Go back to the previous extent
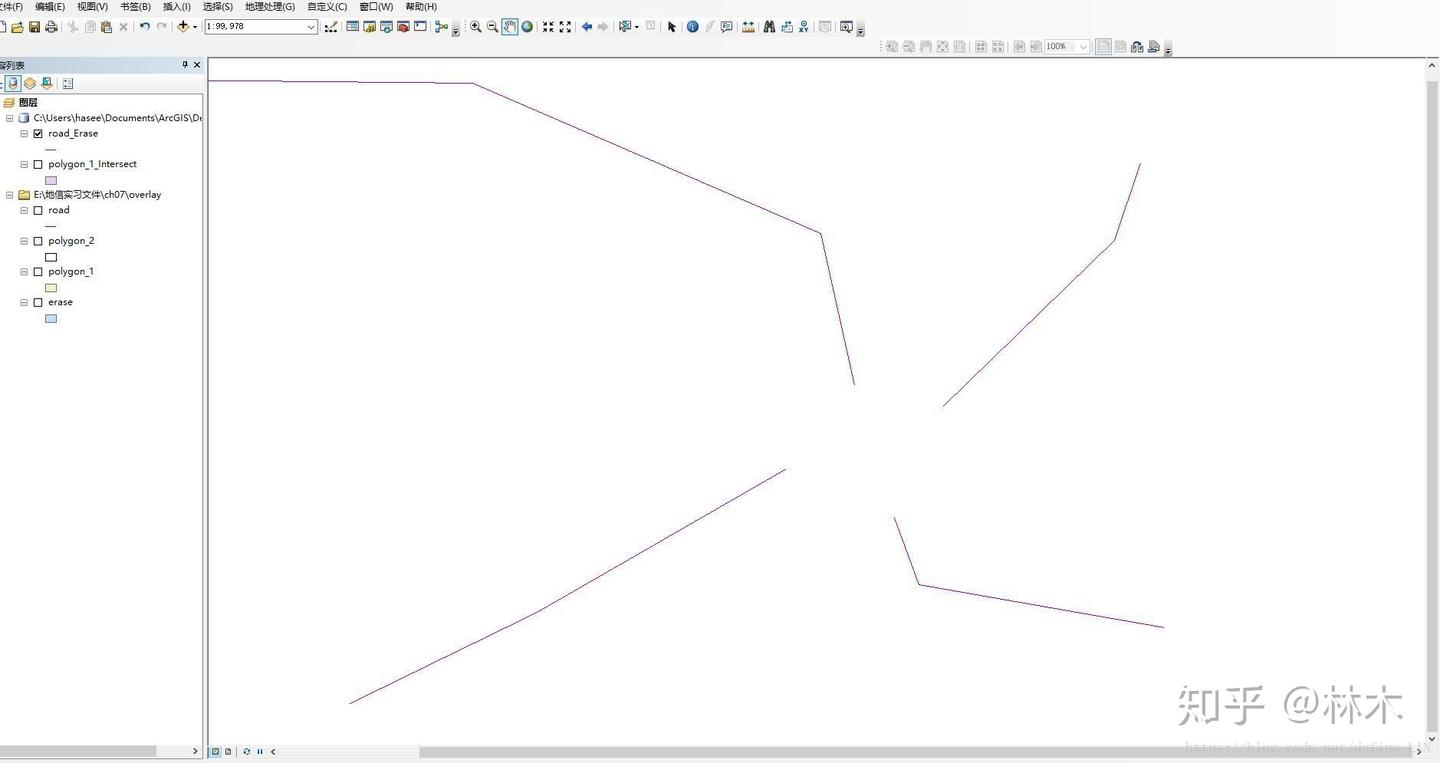 point(587,27)
